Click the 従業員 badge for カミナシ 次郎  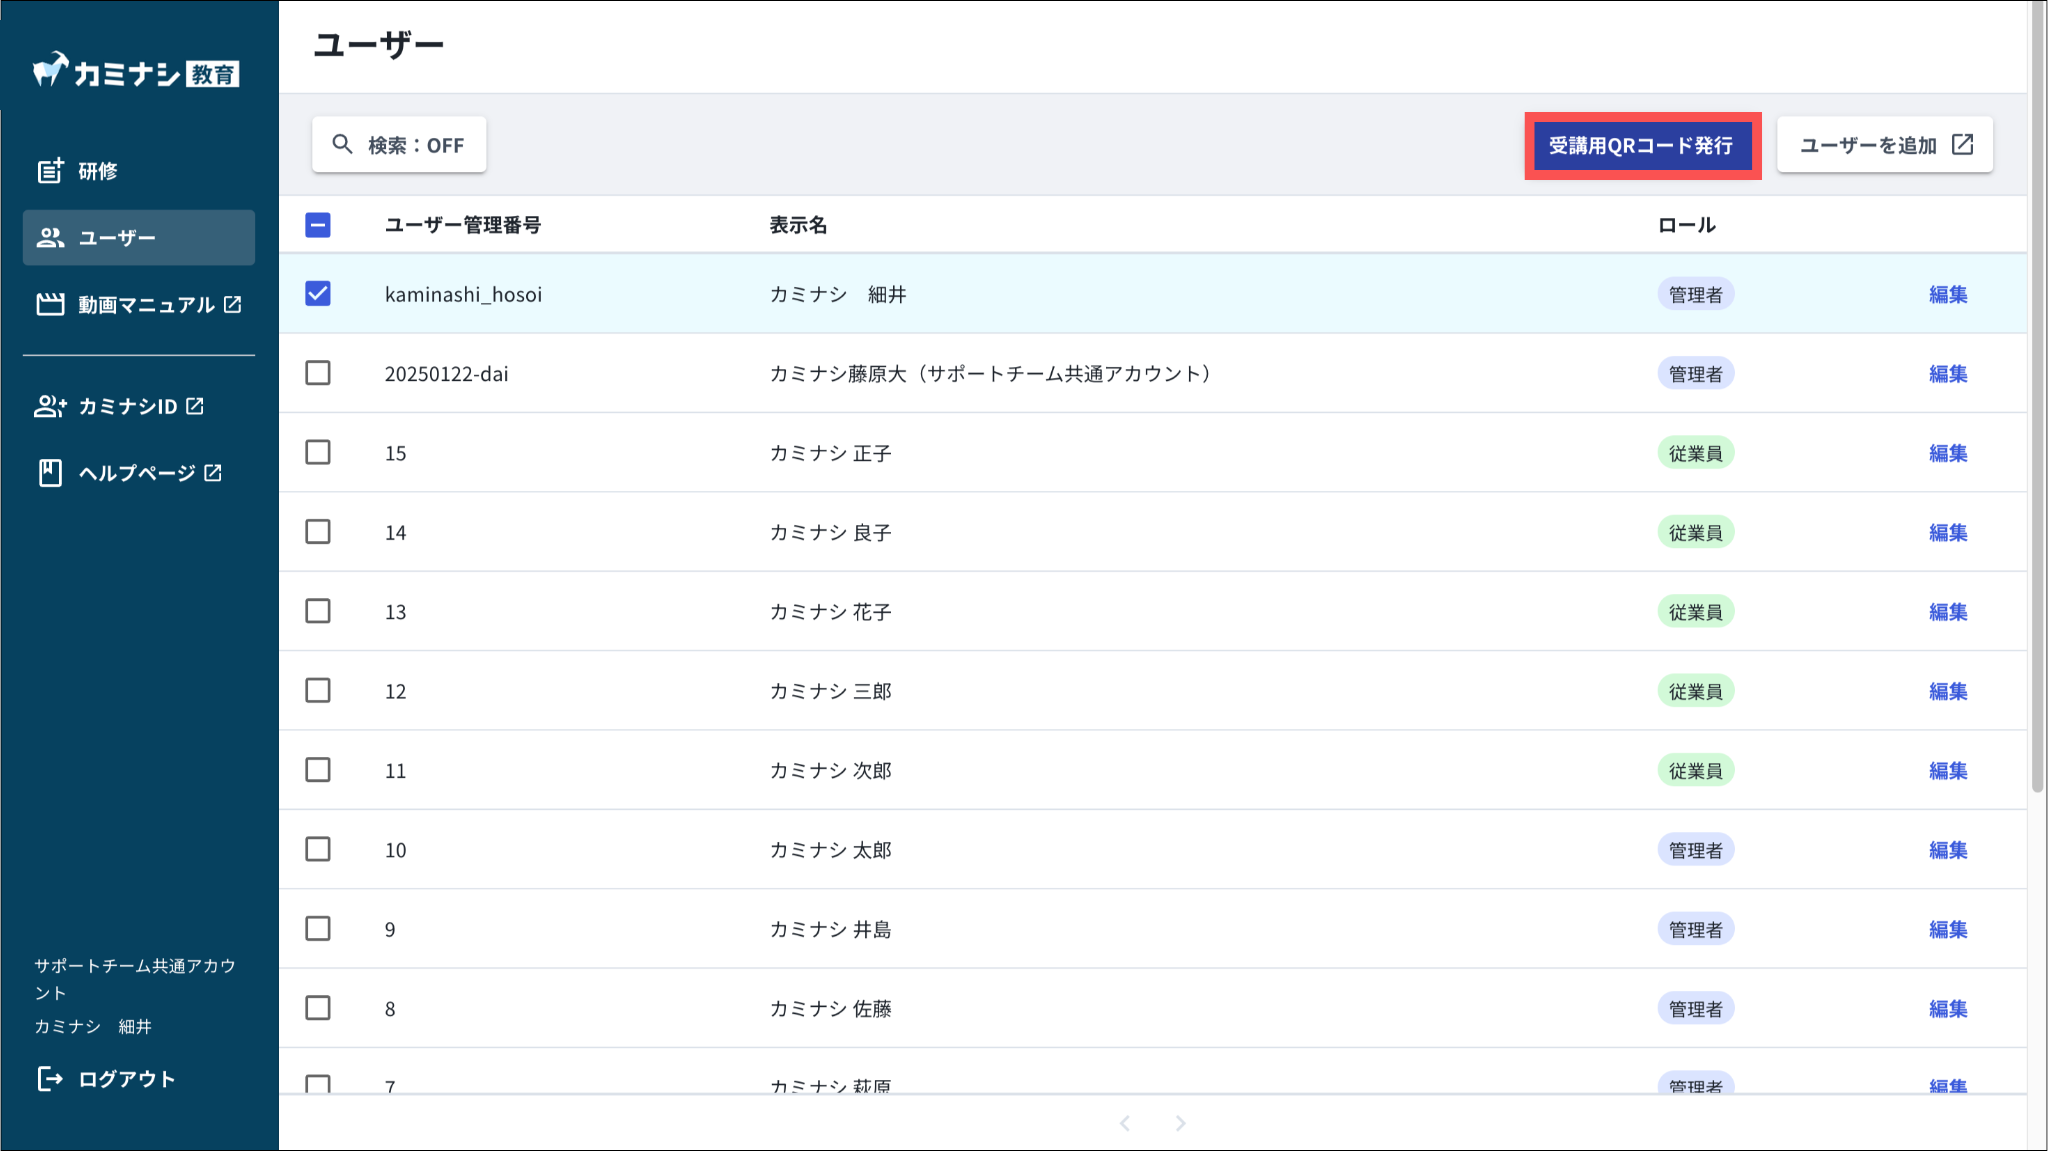point(1696,770)
